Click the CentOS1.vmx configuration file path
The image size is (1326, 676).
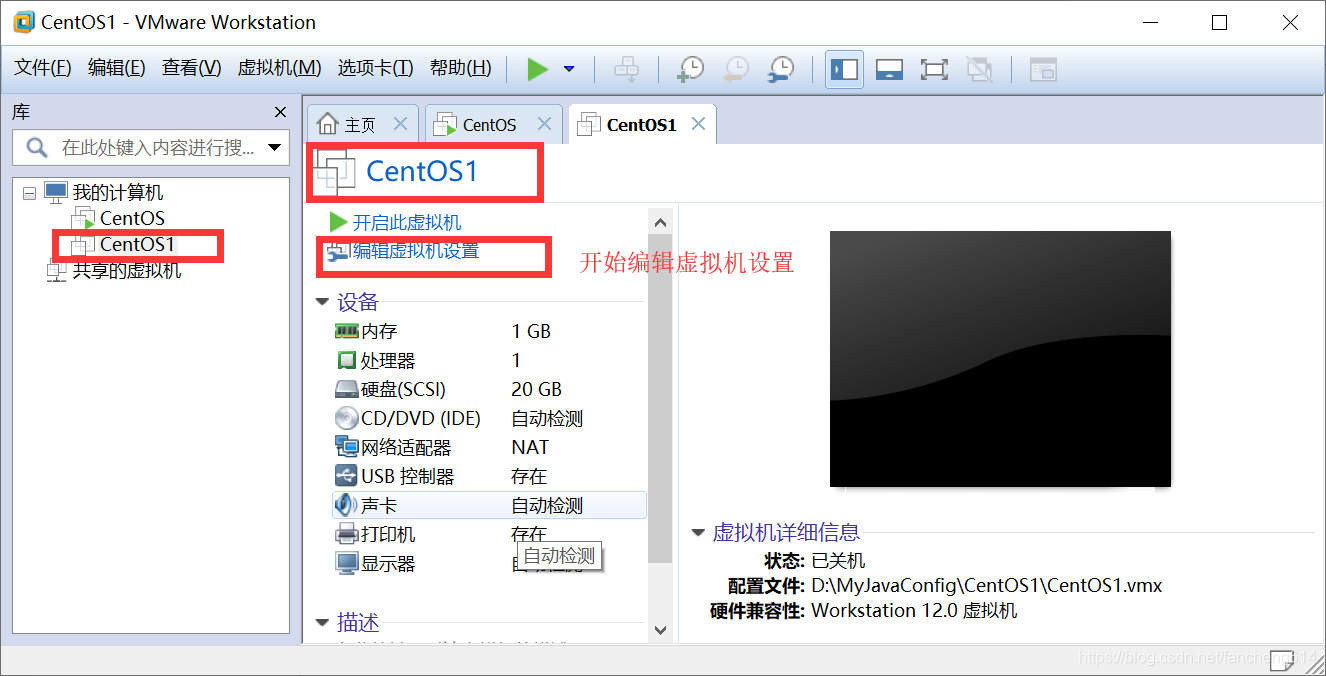987,586
